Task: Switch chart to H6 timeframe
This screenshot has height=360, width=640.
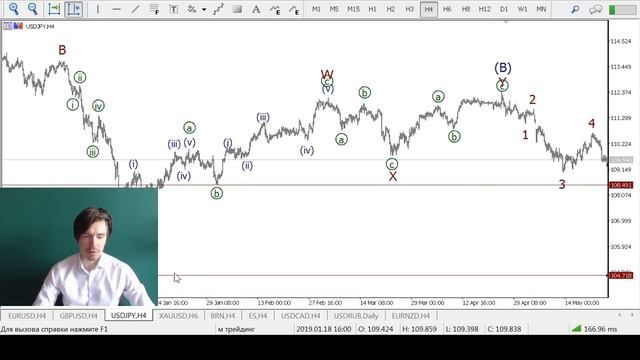Action: (x=447, y=9)
